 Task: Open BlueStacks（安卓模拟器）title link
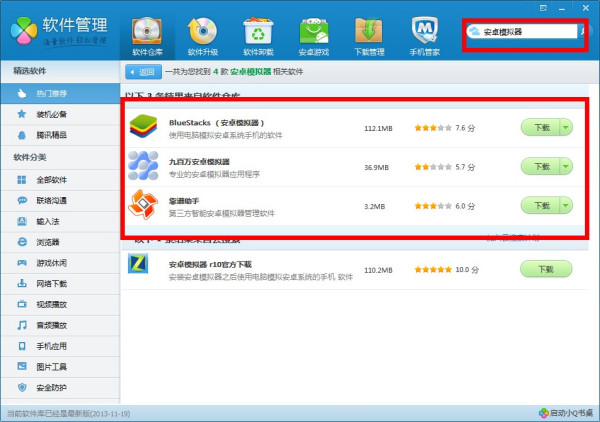tap(217, 123)
